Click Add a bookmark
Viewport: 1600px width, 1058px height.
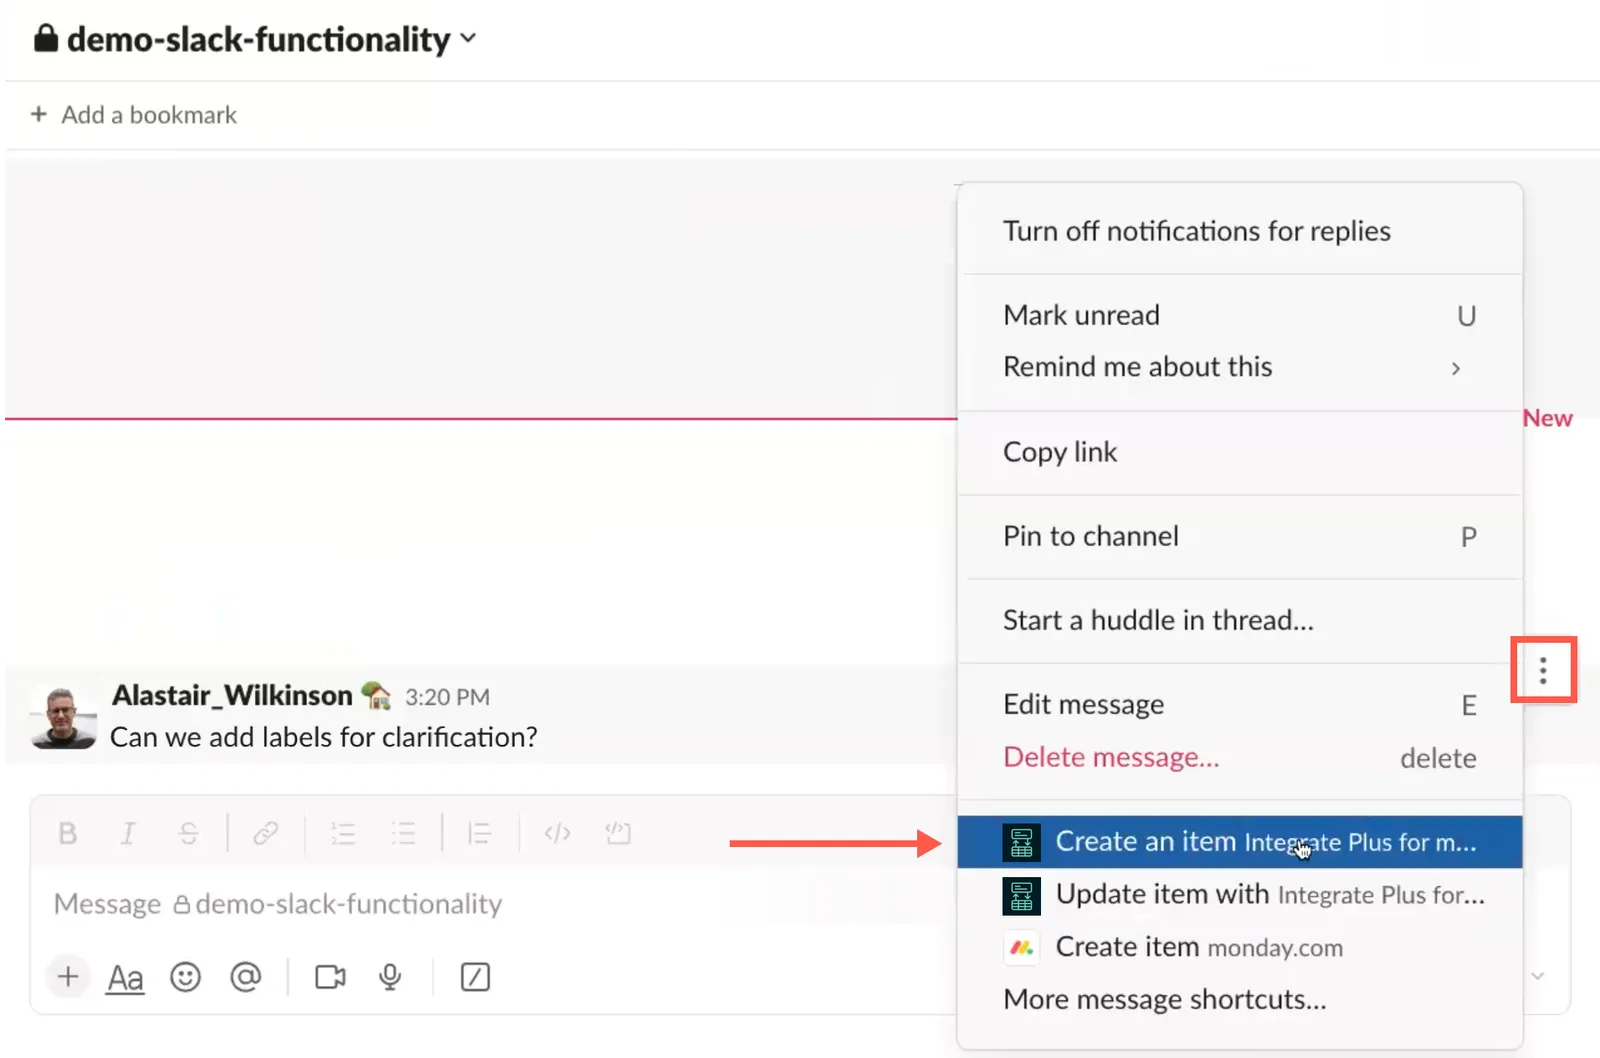coord(134,115)
